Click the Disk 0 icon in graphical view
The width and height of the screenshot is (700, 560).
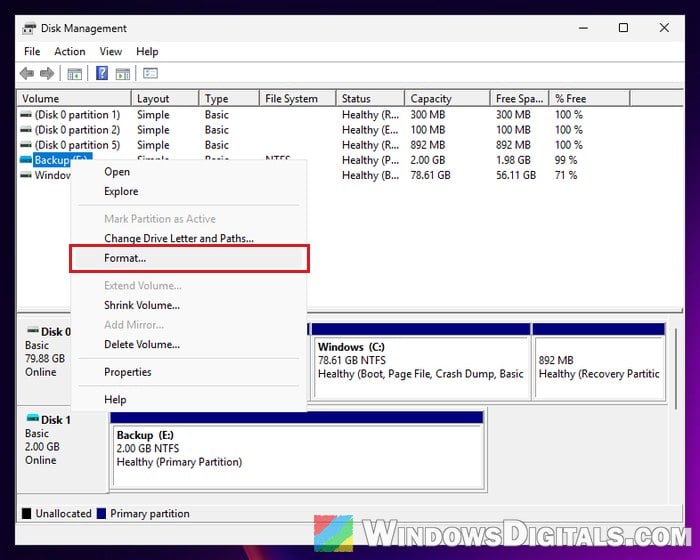pyautogui.click(x=33, y=331)
